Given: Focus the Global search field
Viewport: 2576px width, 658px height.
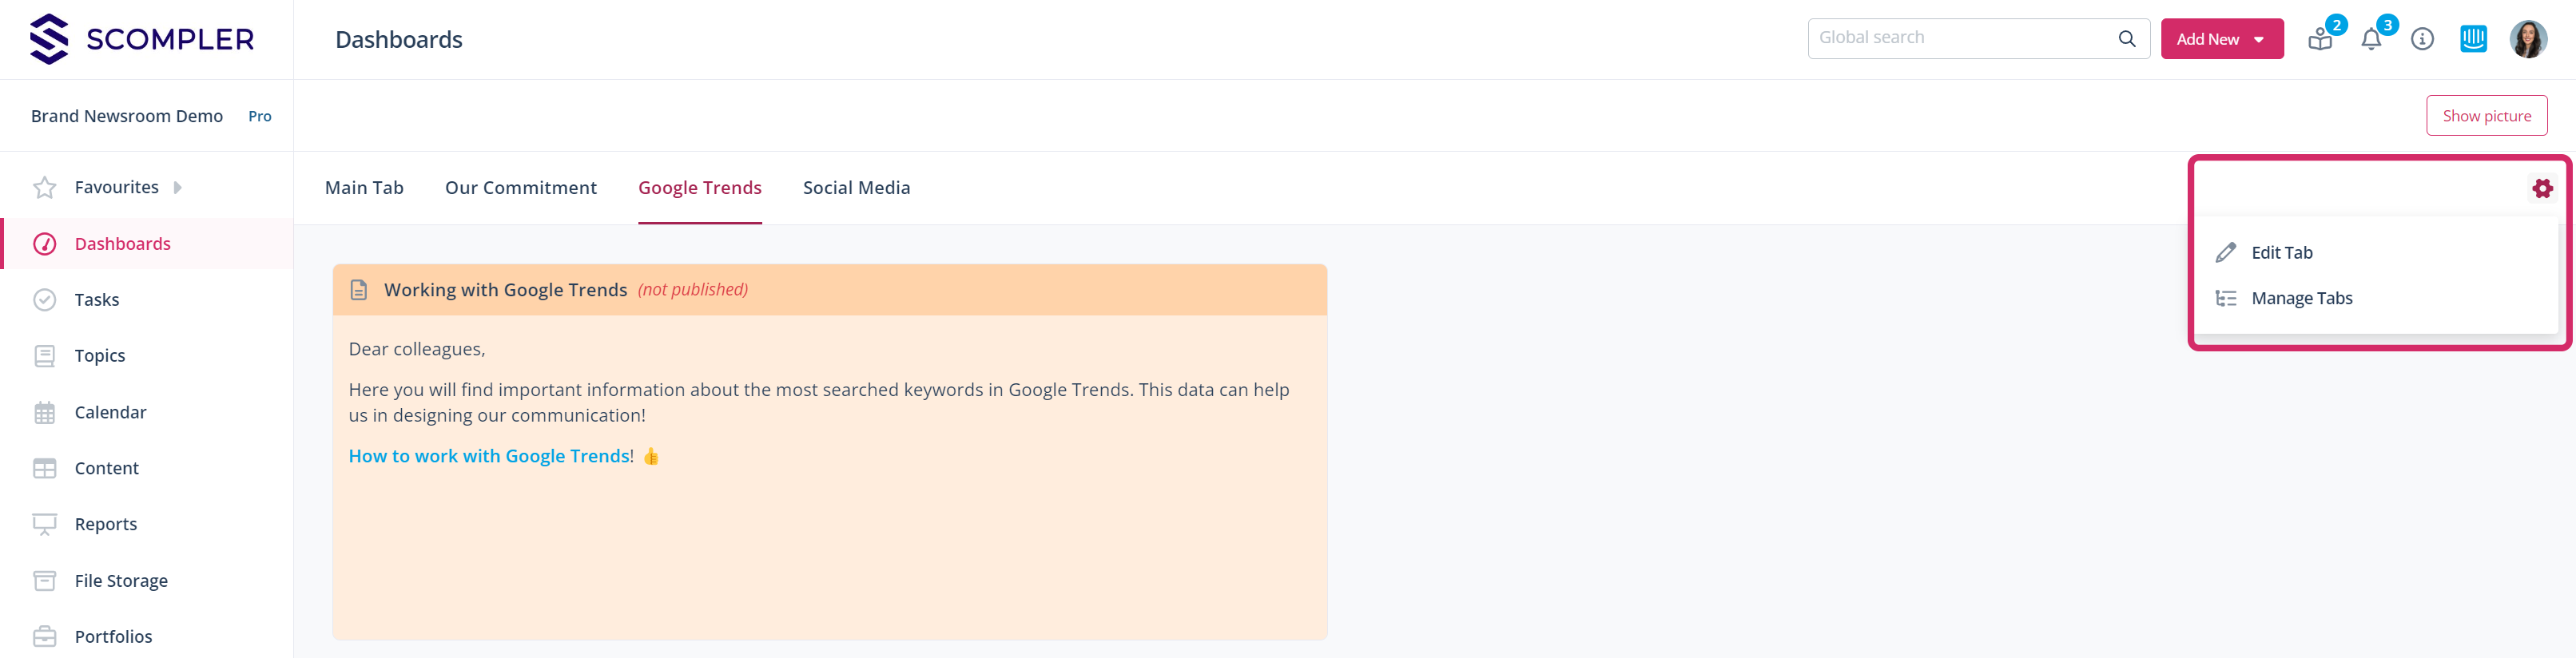Looking at the screenshot, I should point(1960,38).
